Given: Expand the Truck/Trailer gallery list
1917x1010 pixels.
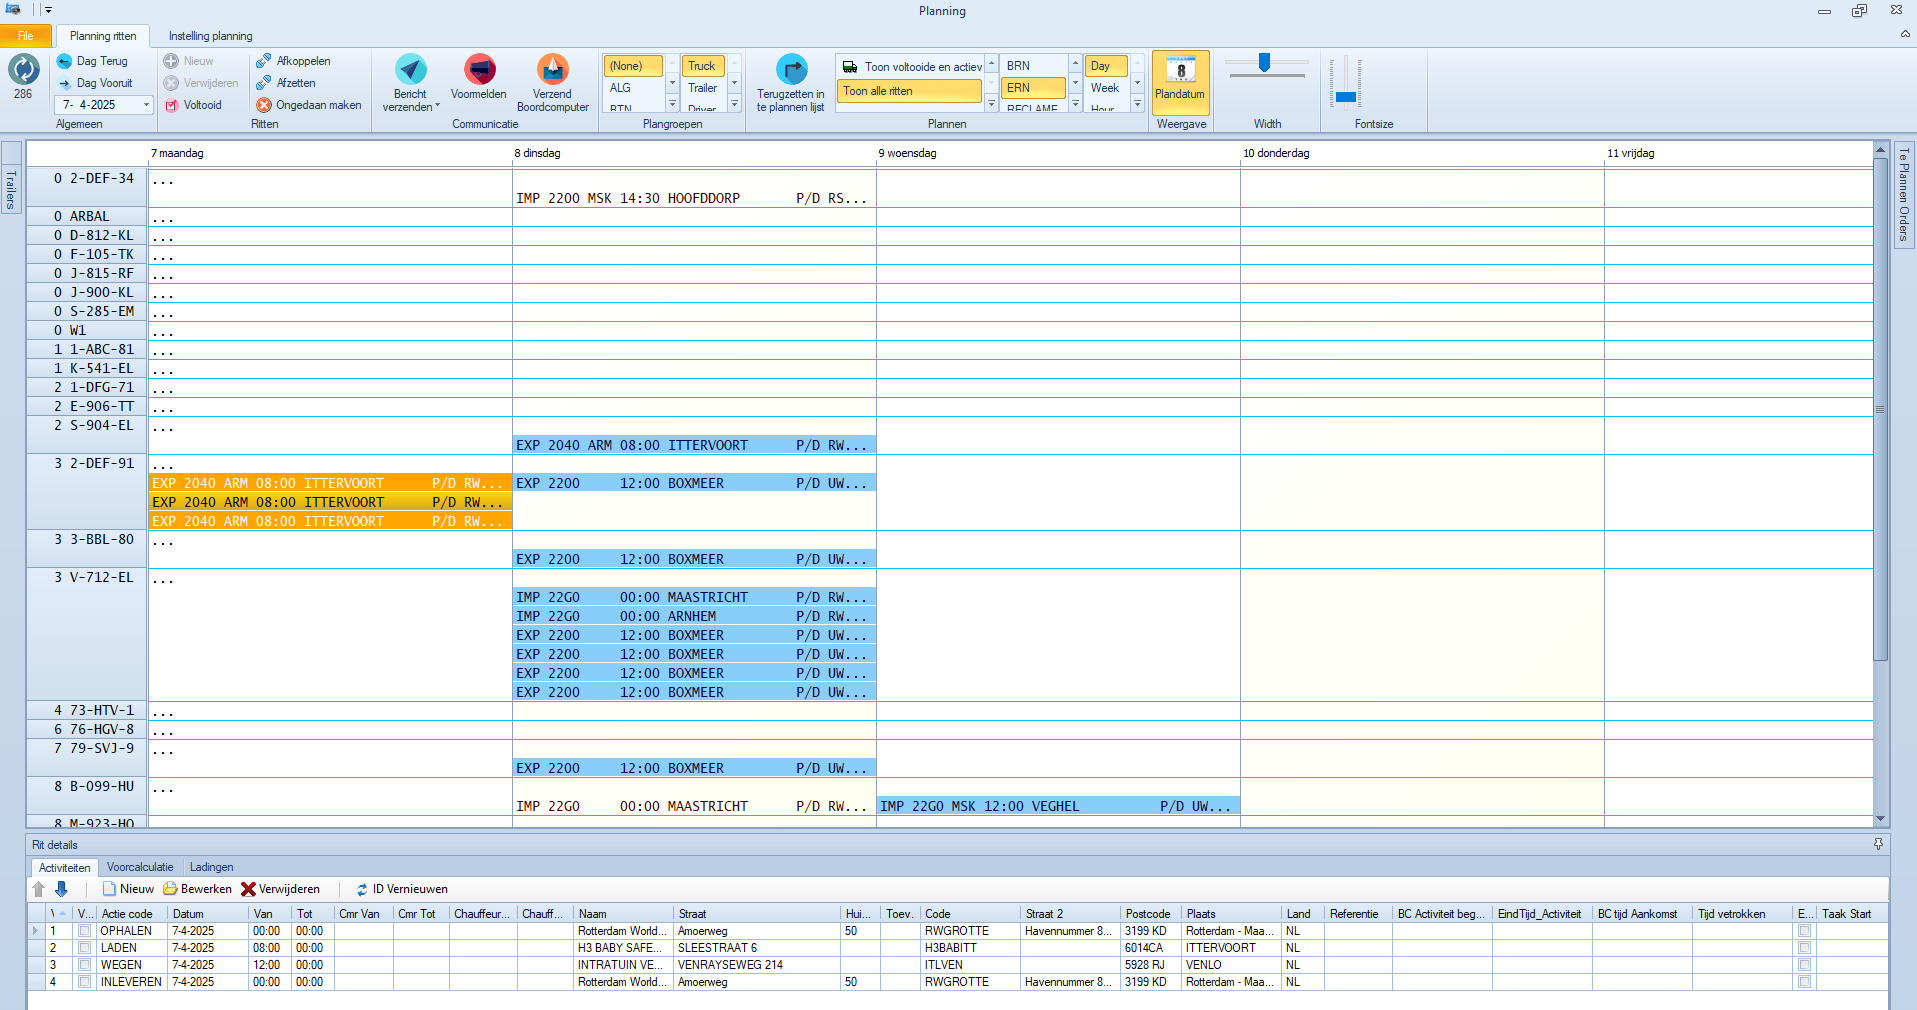Looking at the screenshot, I should pyautogui.click(x=734, y=104).
